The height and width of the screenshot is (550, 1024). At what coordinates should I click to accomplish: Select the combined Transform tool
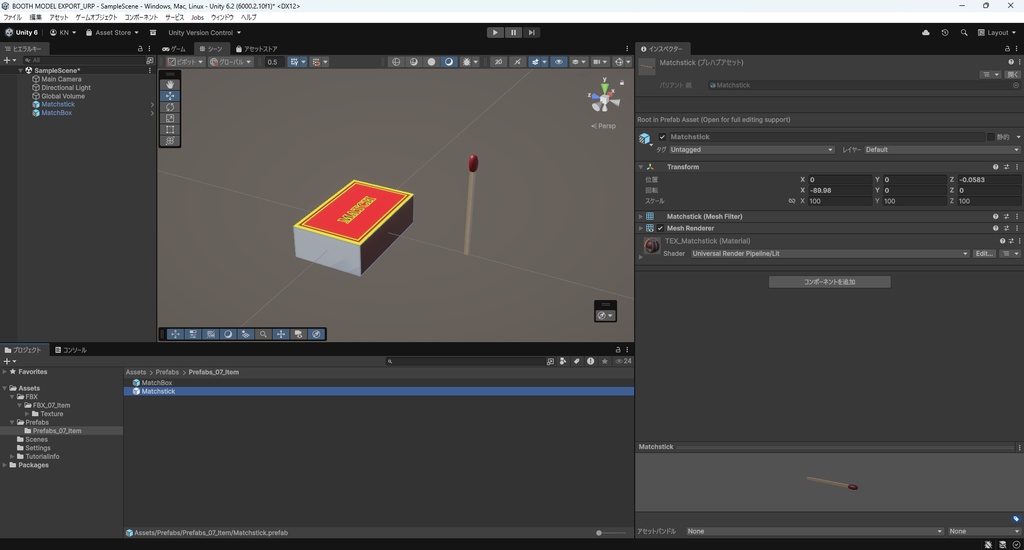click(170, 140)
